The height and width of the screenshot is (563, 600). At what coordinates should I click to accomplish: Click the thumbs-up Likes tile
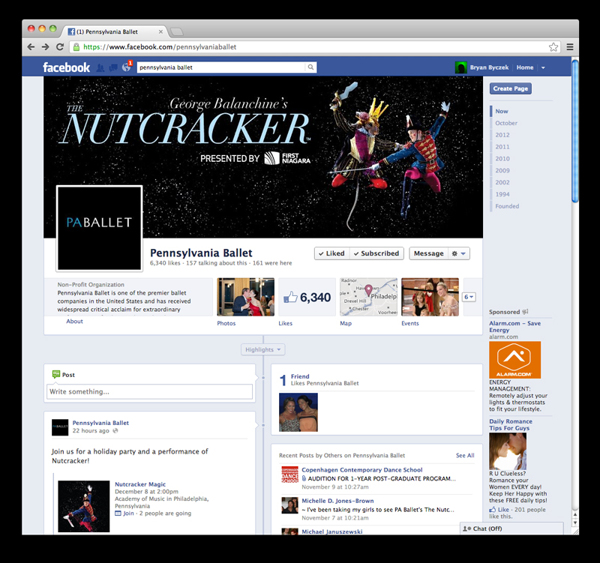pos(307,297)
